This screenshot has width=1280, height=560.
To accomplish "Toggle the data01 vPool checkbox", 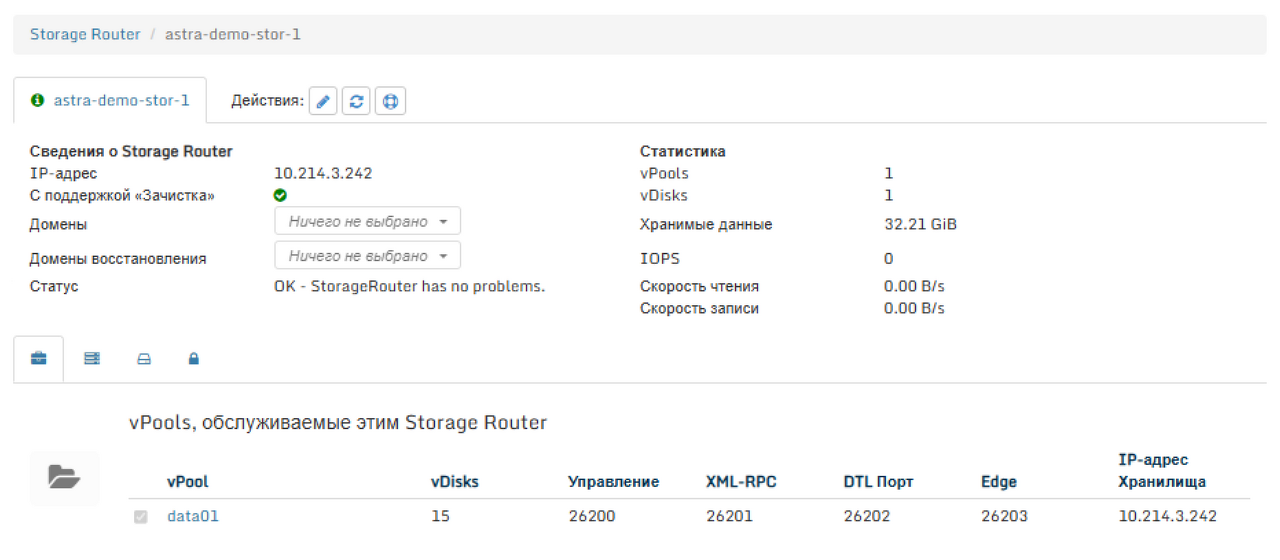I will point(141,517).
